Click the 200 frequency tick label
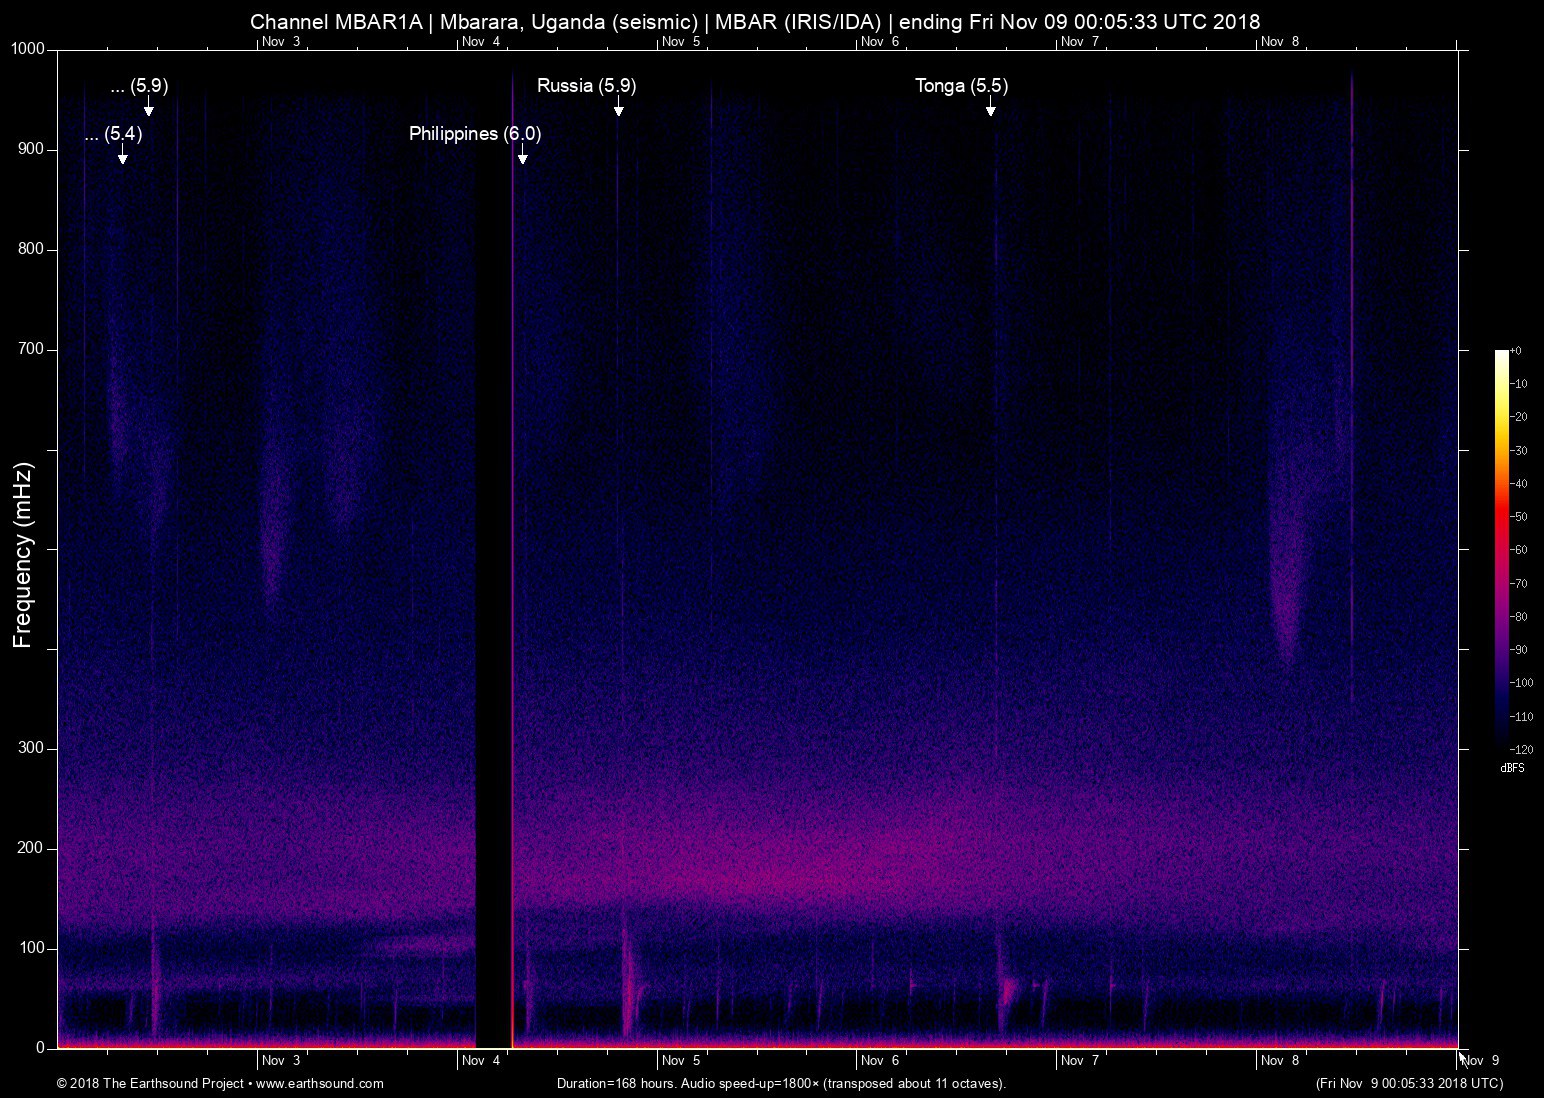Screen dimensions: 1544x1098 pos(30,847)
